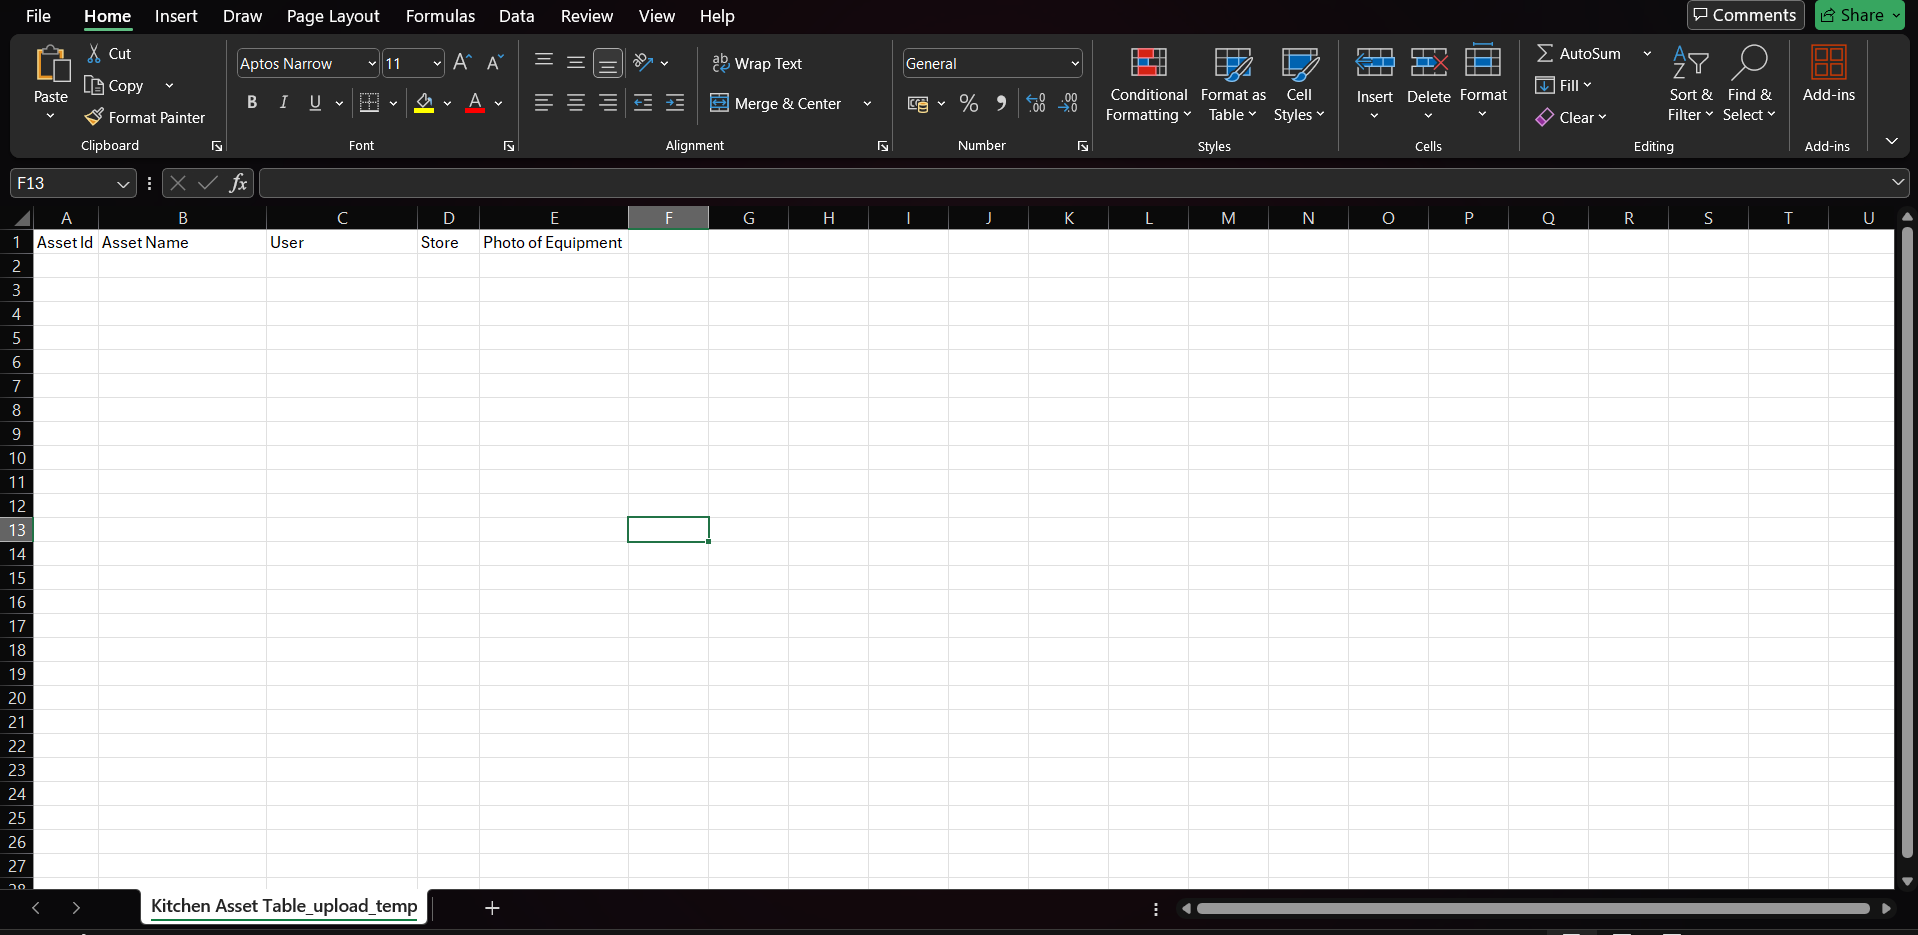The width and height of the screenshot is (1918, 935).
Task: Switch to the Formulas ribbon tab
Action: [x=440, y=16]
